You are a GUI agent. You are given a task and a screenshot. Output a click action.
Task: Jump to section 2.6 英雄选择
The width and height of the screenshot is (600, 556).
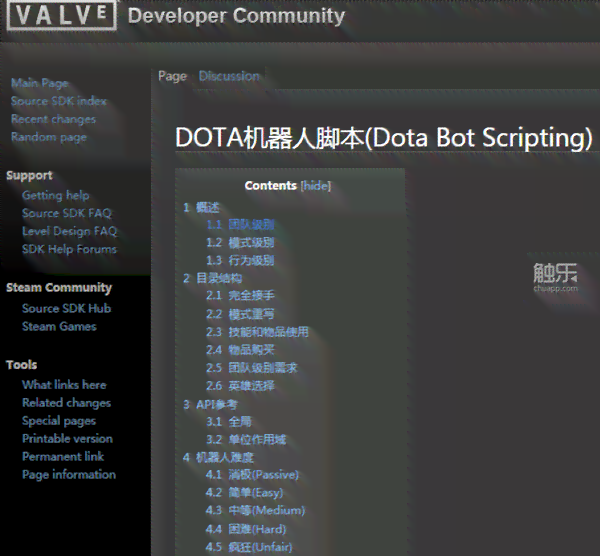pyautogui.click(x=240, y=386)
